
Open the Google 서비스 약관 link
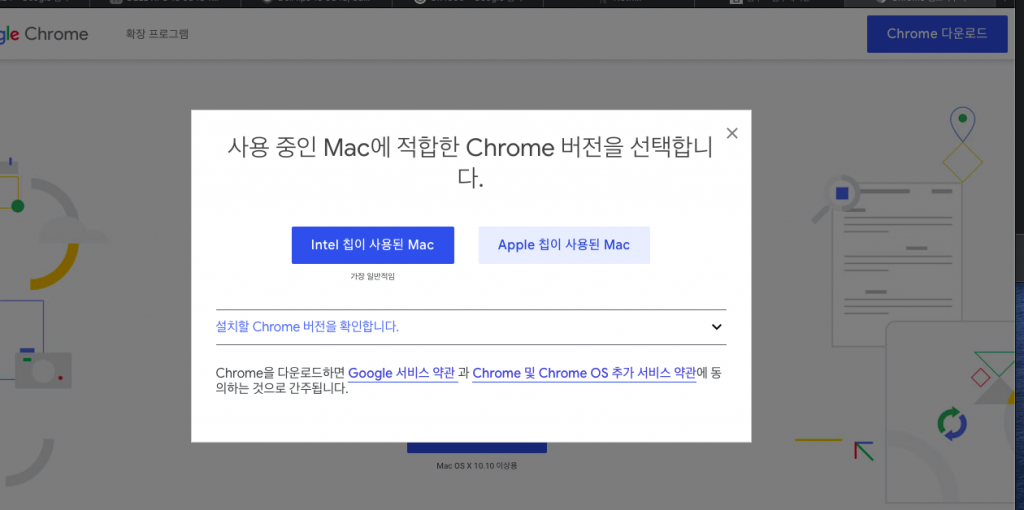pyautogui.click(x=402, y=374)
